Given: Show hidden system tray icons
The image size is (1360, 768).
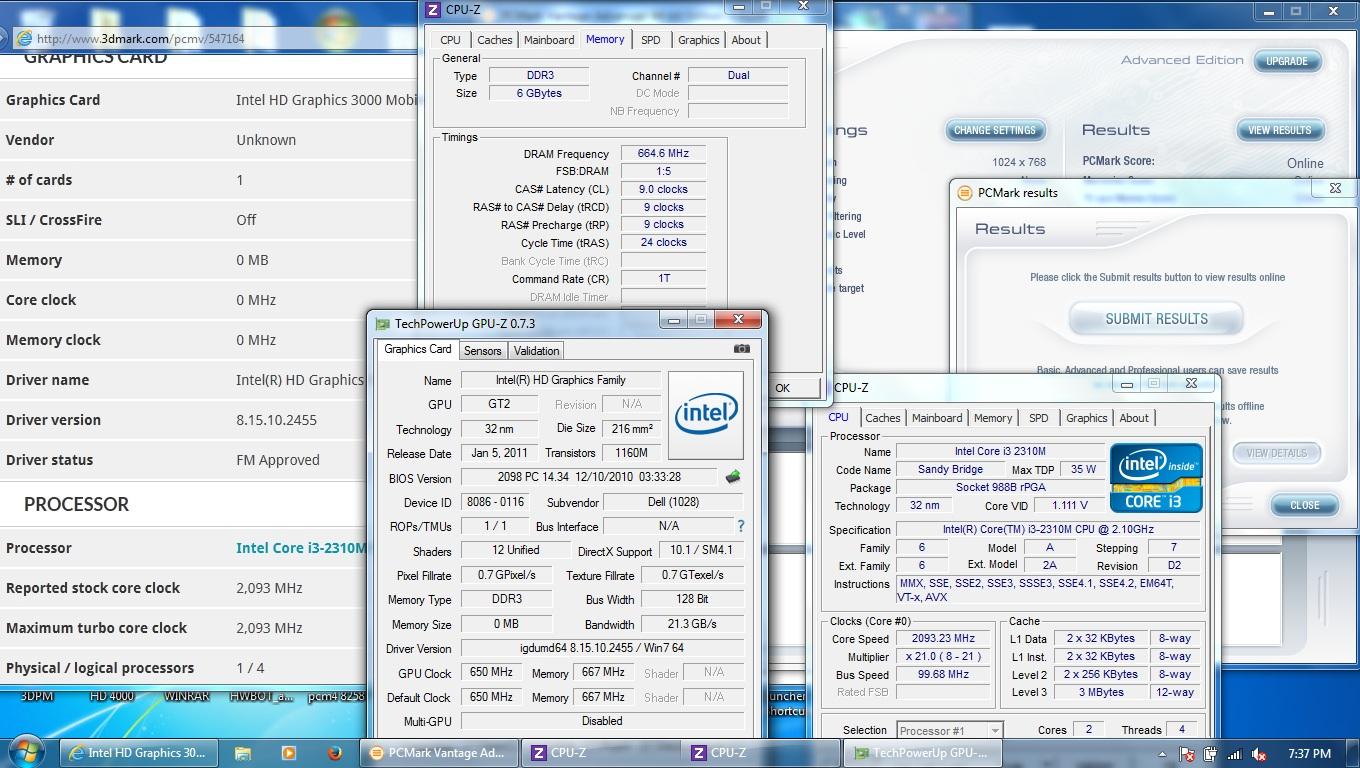Looking at the screenshot, I should [x=1163, y=754].
